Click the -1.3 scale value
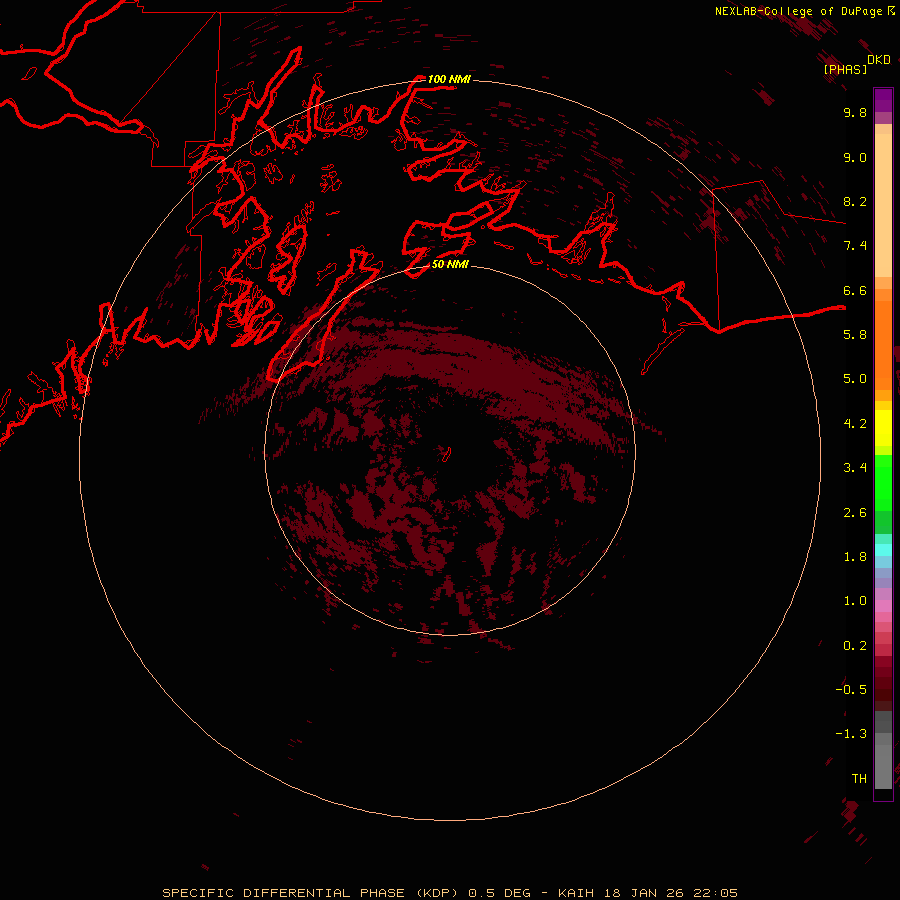Image resolution: width=900 pixels, height=900 pixels. point(851,734)
